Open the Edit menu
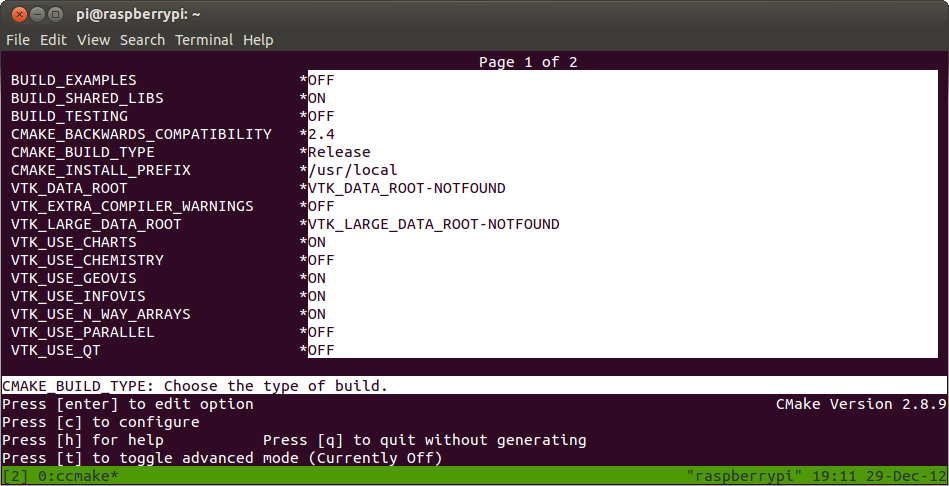 click(53, 40)
